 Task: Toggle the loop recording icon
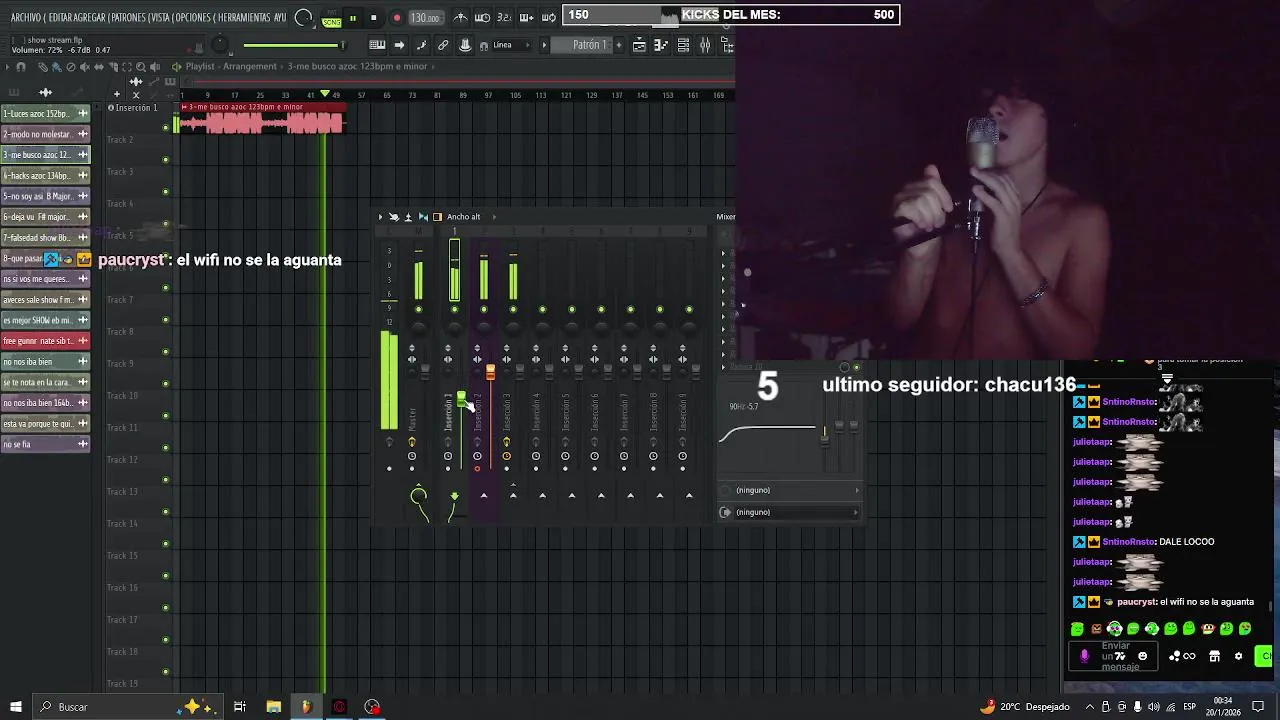(548, 18)
